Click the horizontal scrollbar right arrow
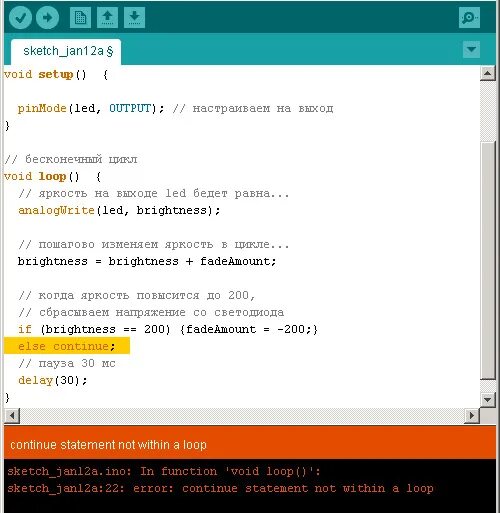 click(472, 416)
